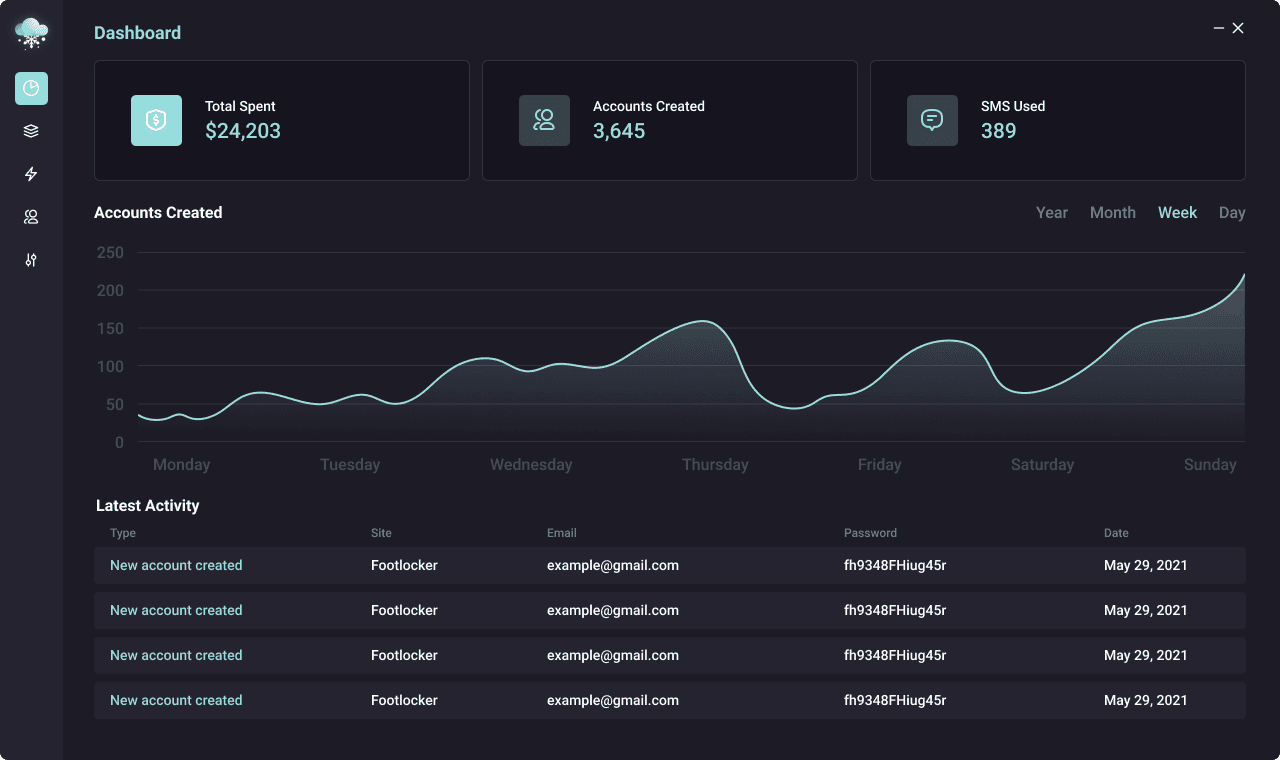Click the 150 y-axis value
The image size is (1280, 760).
click(110, 329)
